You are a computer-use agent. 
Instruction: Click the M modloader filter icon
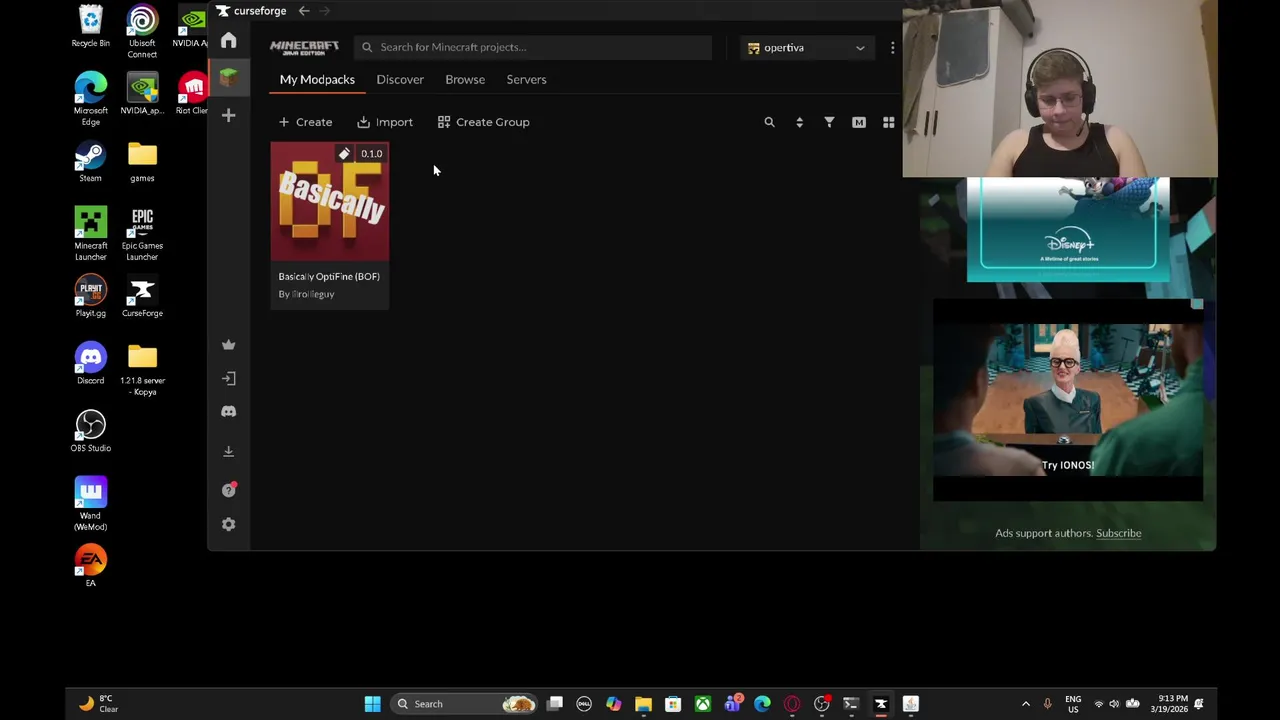(859, 122)
